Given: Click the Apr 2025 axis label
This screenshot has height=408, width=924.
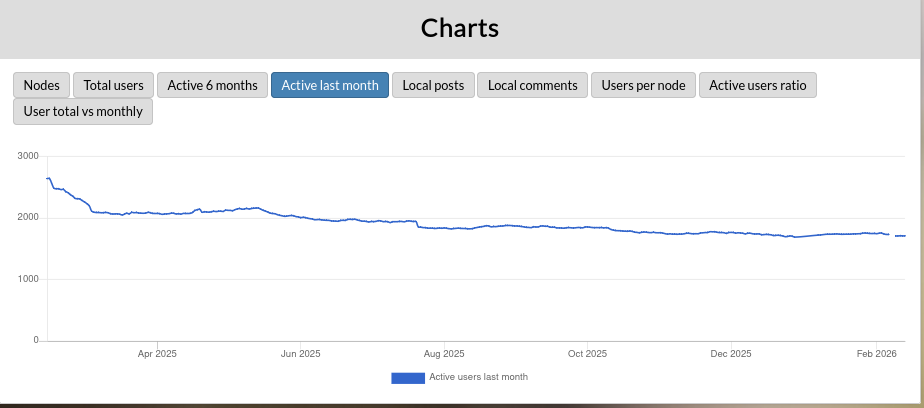Looking at the screenshot, I should 157,354.
